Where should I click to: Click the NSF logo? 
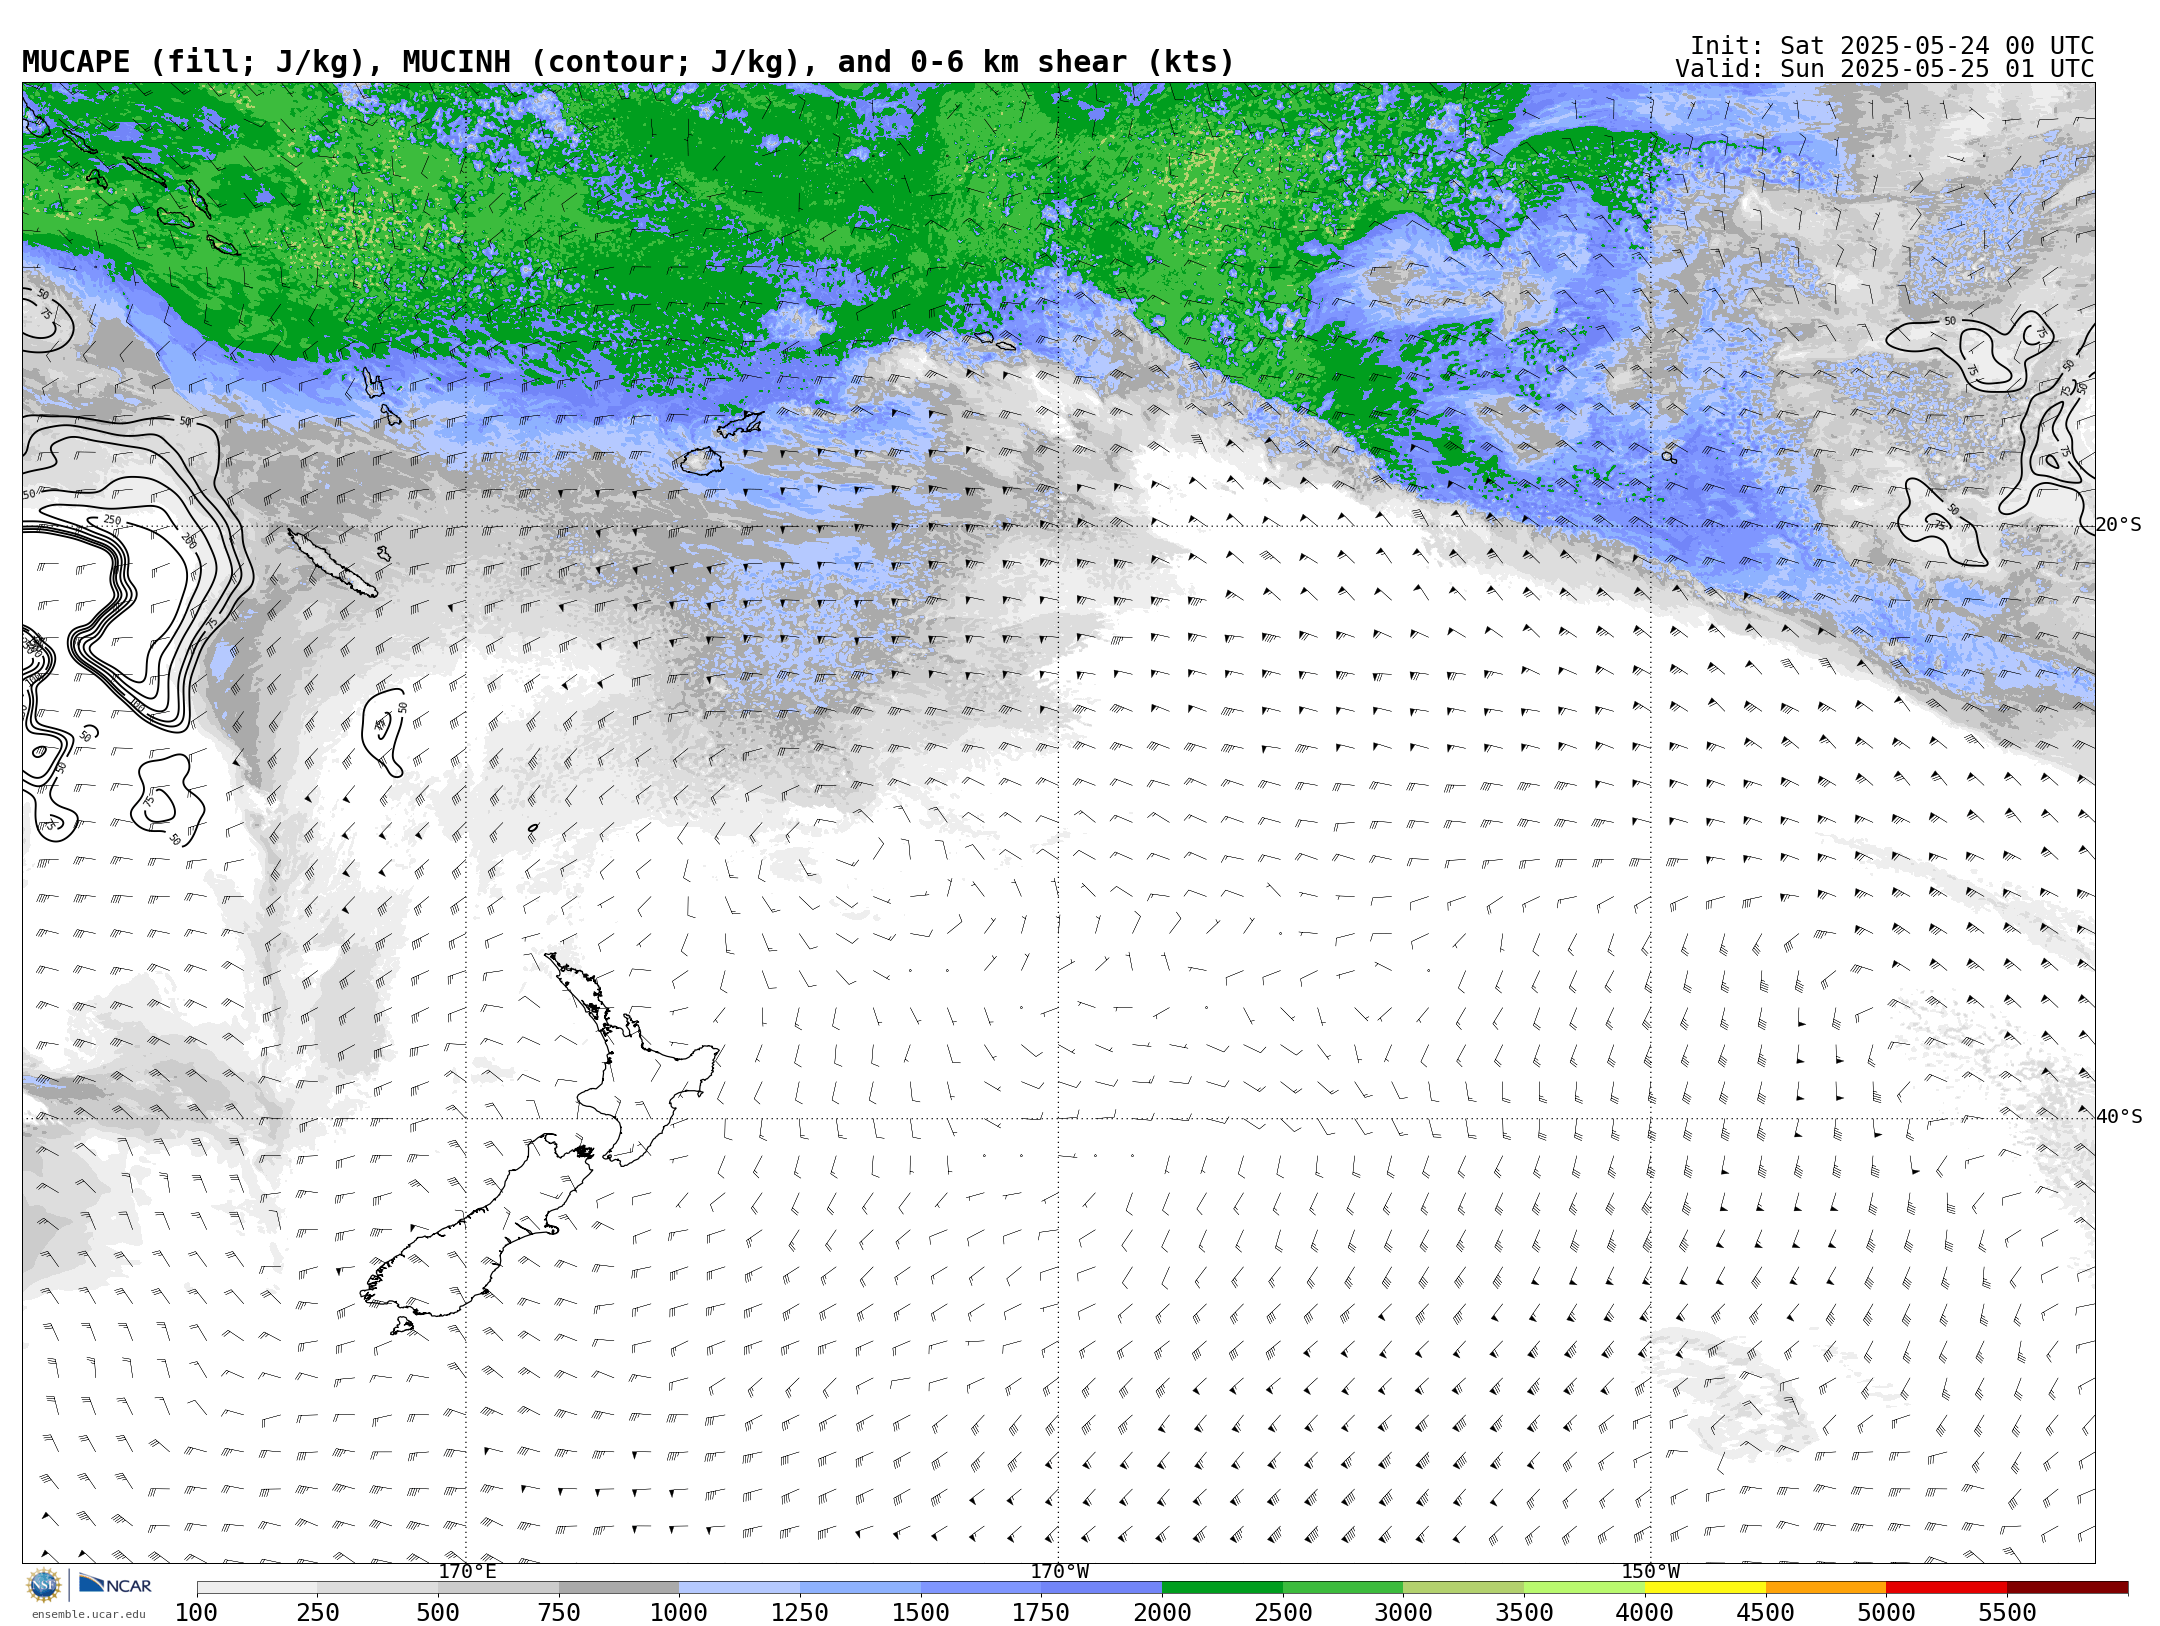tap(44, 1585)
